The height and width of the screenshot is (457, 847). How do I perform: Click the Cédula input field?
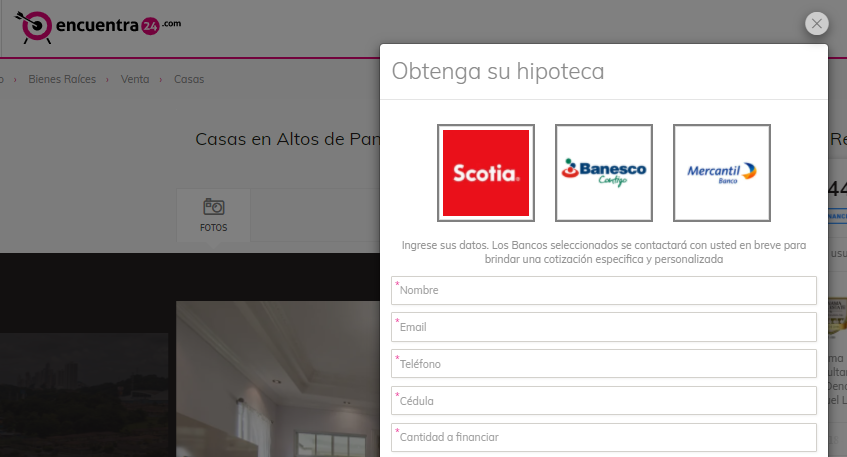point(603,401)
